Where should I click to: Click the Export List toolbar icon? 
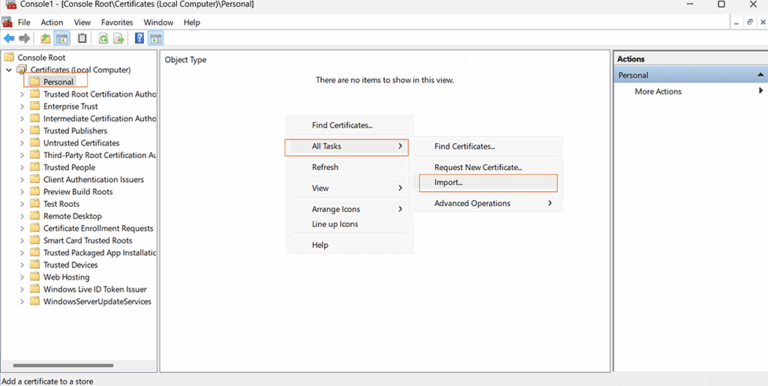click(119, 38)
